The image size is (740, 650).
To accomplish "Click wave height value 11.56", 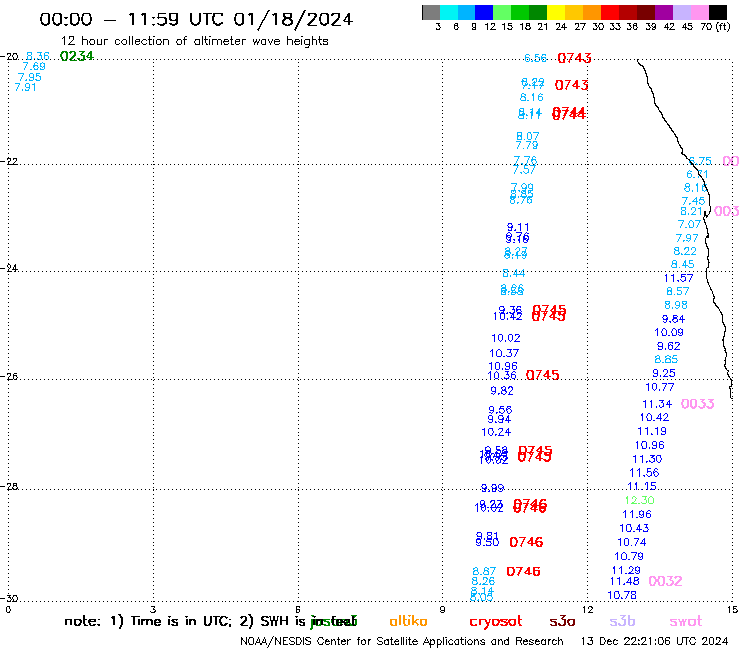I will (644, 473).
